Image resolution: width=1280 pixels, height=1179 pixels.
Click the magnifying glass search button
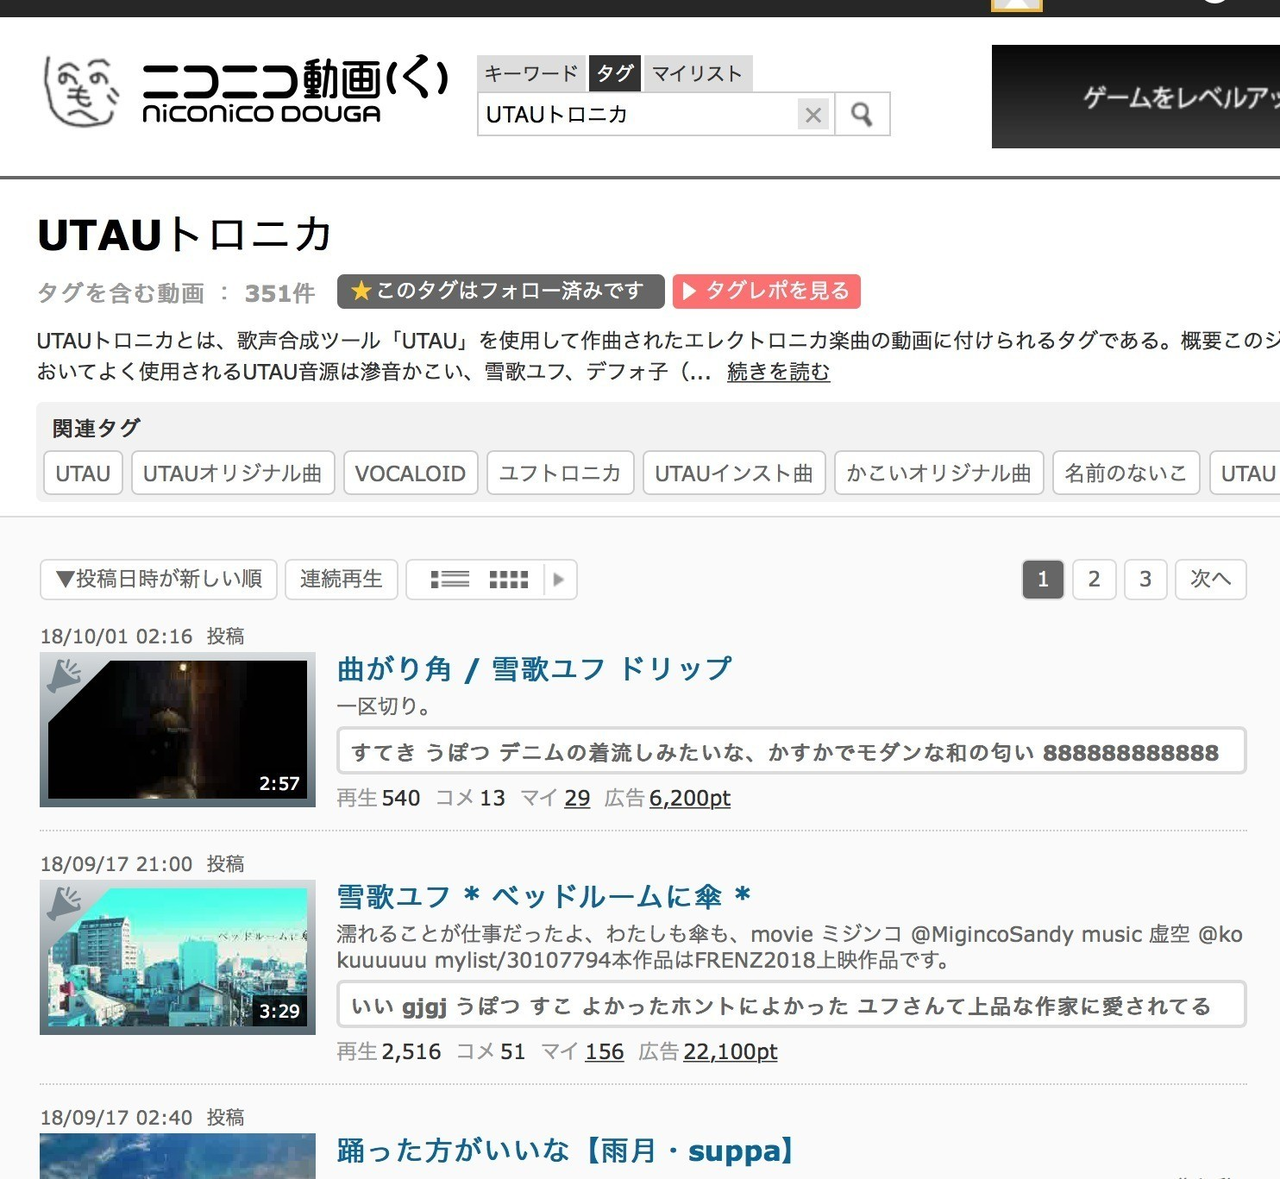861,115
